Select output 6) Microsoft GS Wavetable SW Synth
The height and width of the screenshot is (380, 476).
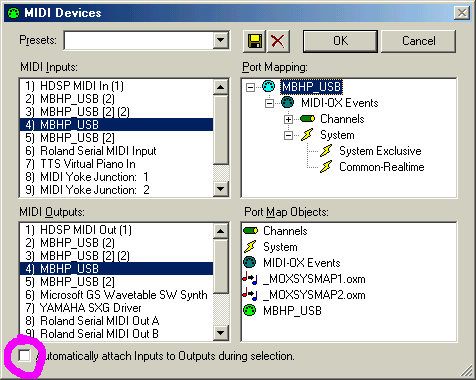(117, 295)
